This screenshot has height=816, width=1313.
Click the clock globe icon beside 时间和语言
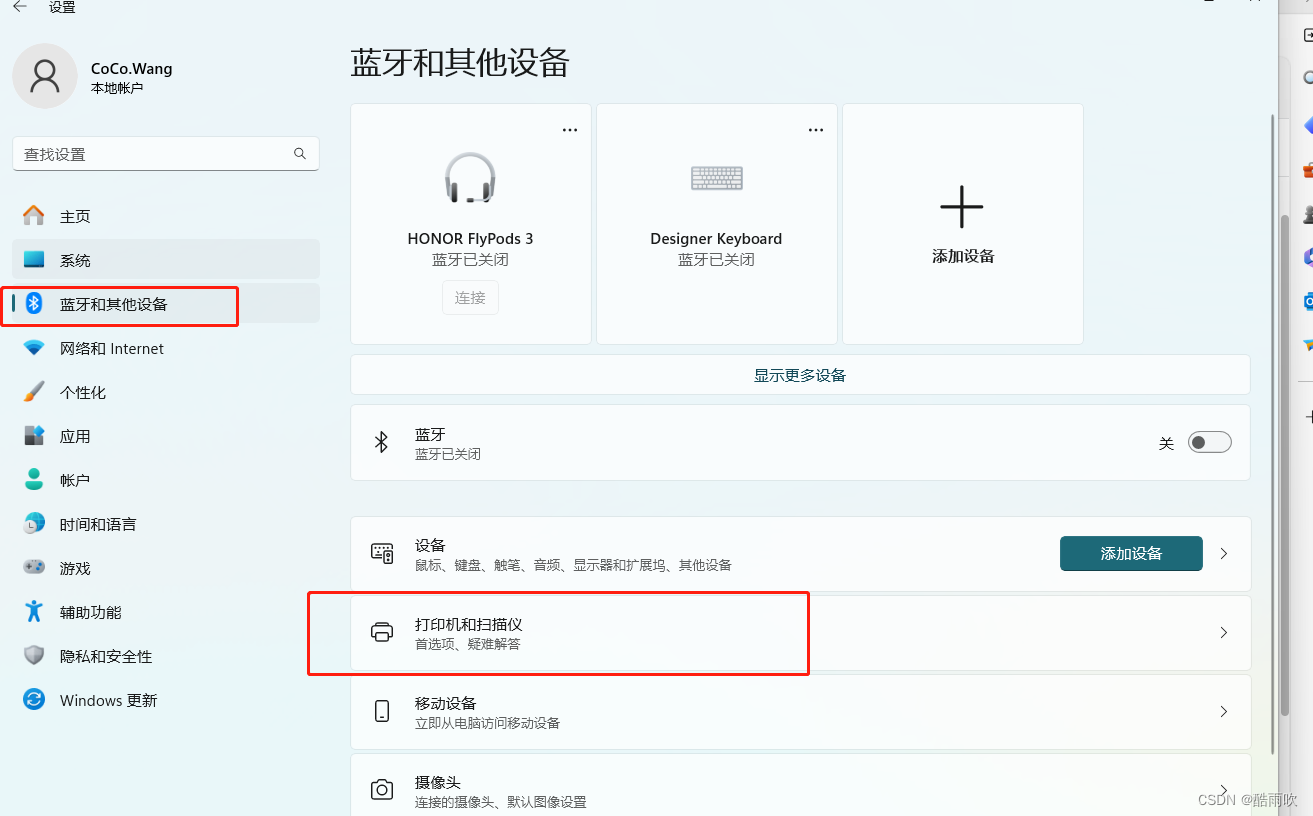tap(34, 523)
